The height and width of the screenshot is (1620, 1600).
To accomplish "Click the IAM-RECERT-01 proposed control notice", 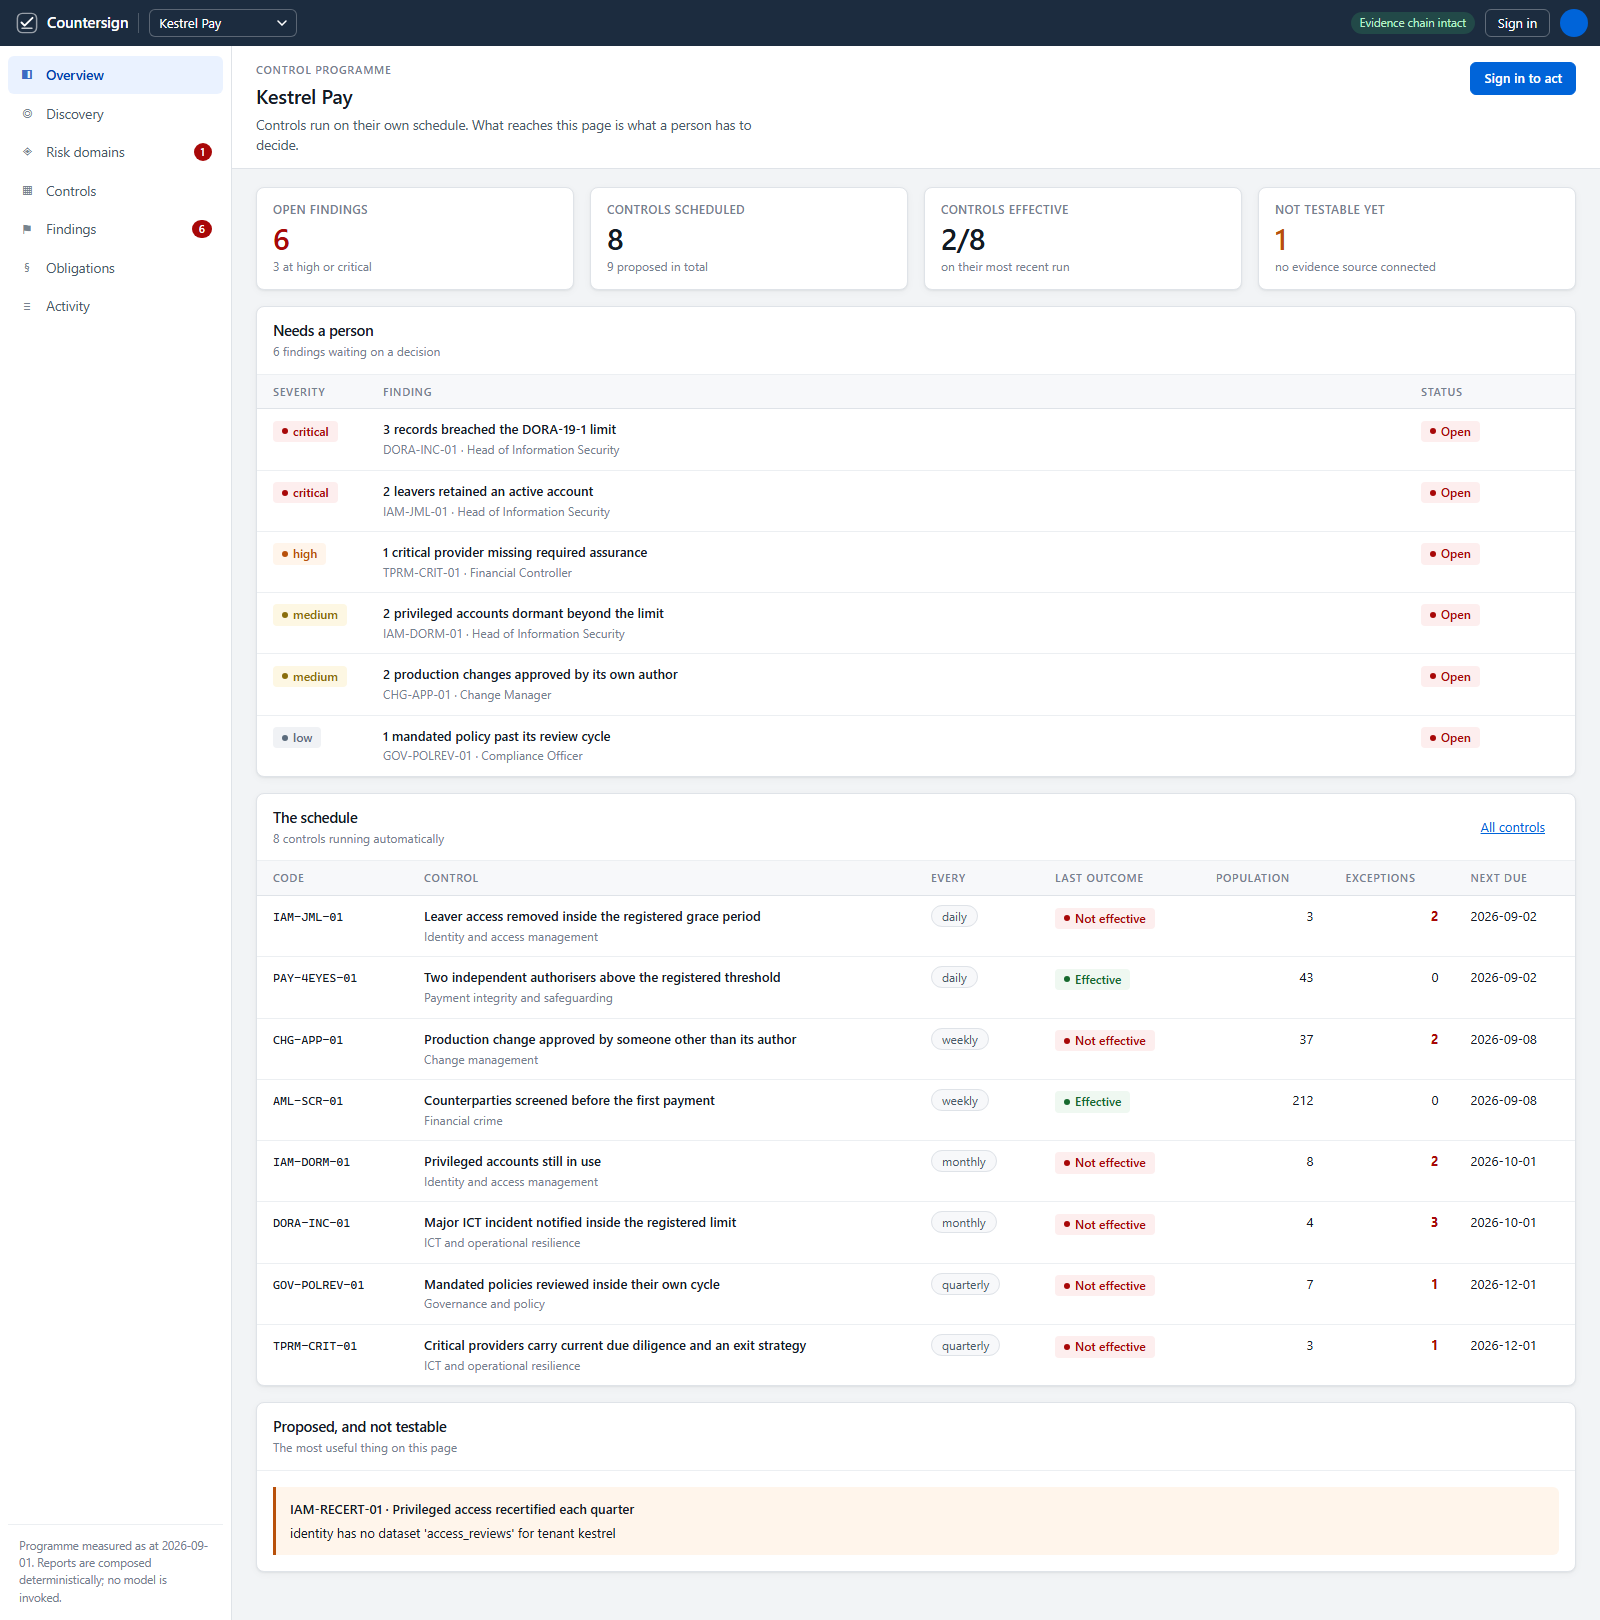I will tap(916, 1521).
